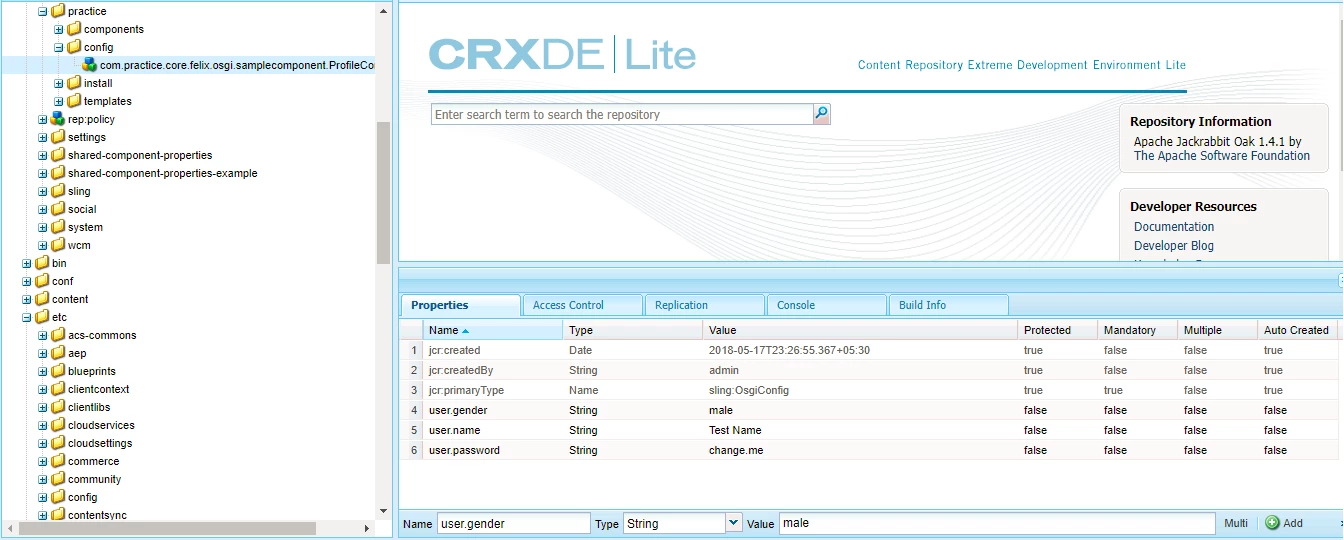Viewport: 1344px width, 540px height.
Task: Expand the install tree node
Action: (59, 83)
